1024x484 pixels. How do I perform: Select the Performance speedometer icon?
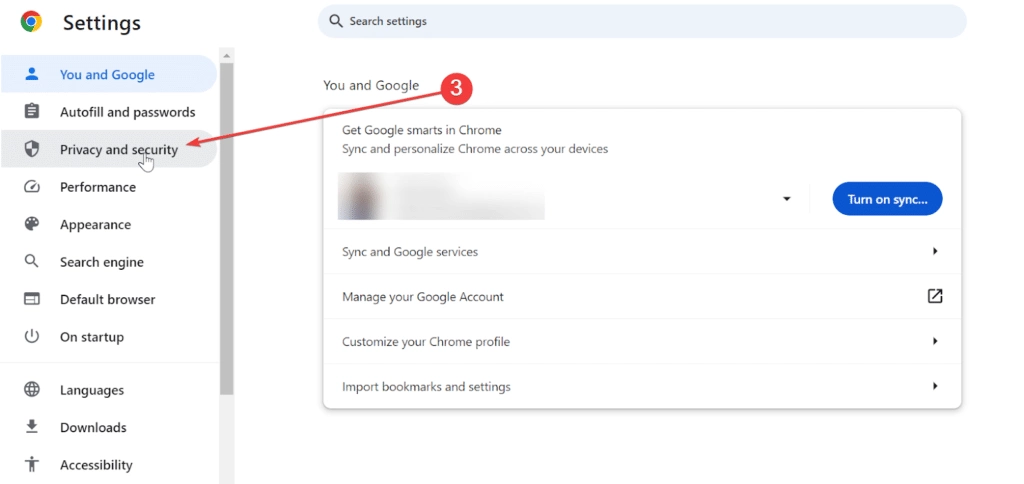point(31,187)
